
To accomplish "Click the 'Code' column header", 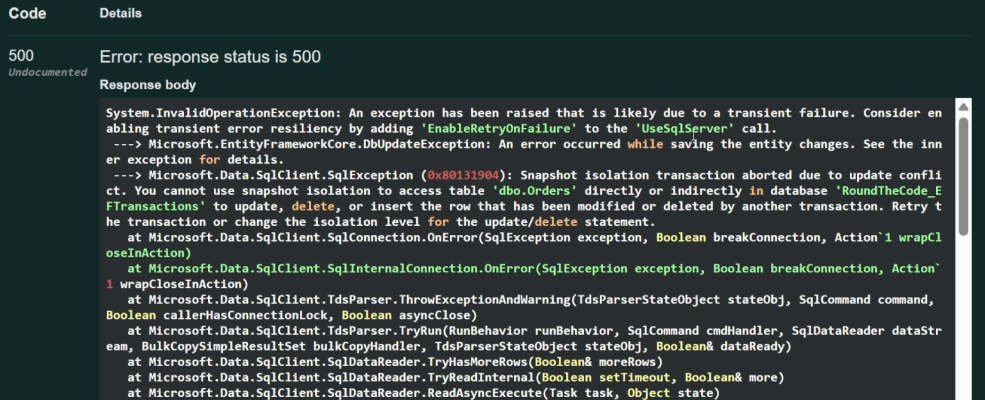I will click(x=26, y=14).
